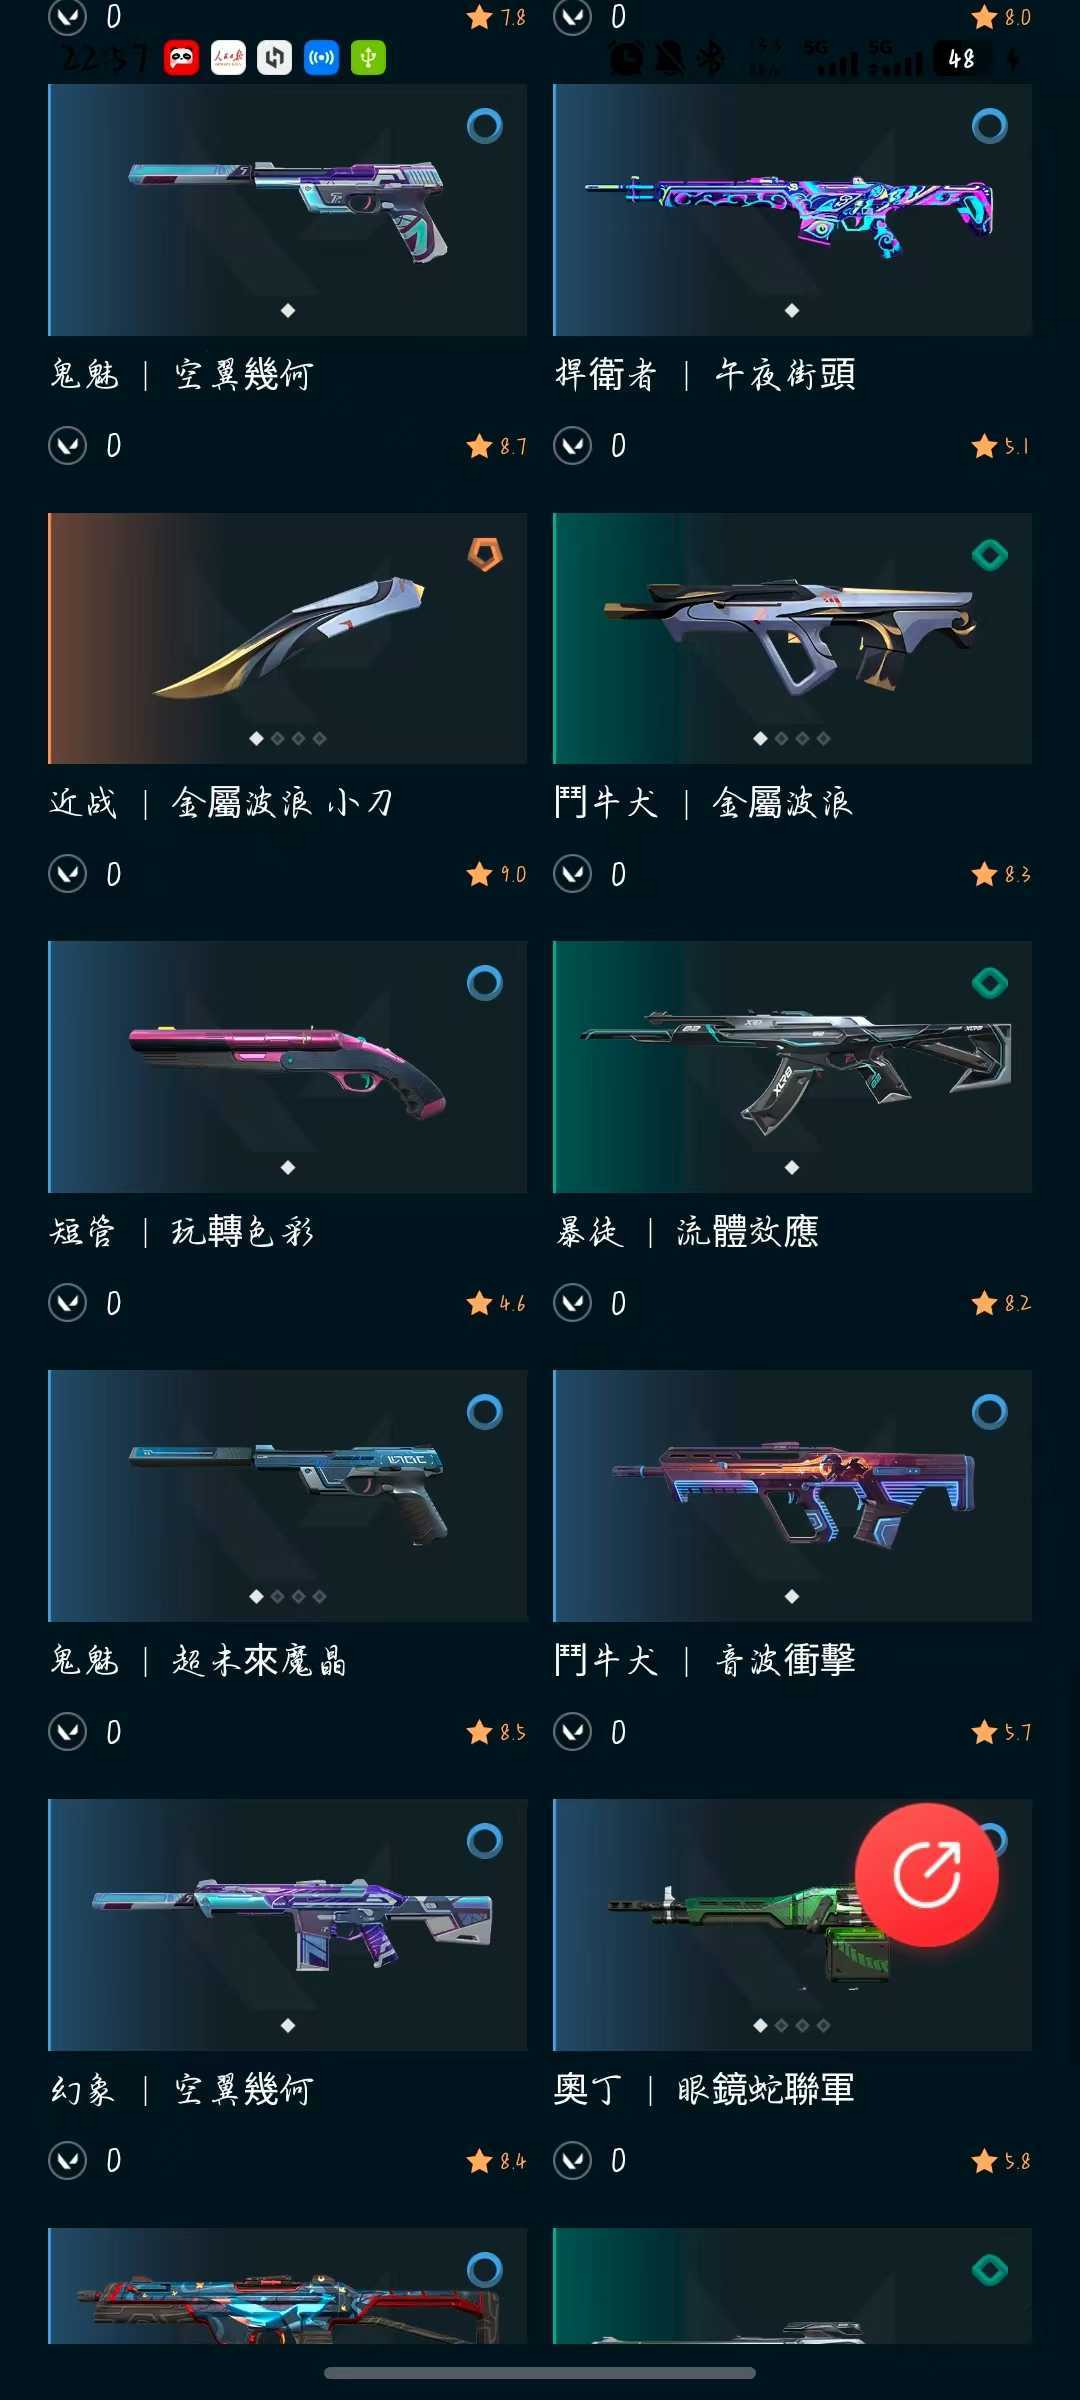Screen dimensions: 1080x2400
Task: Select 奧丁 眼鏡蛇聯軍 machine gun thumbnail
Action: coord(792,1925)
